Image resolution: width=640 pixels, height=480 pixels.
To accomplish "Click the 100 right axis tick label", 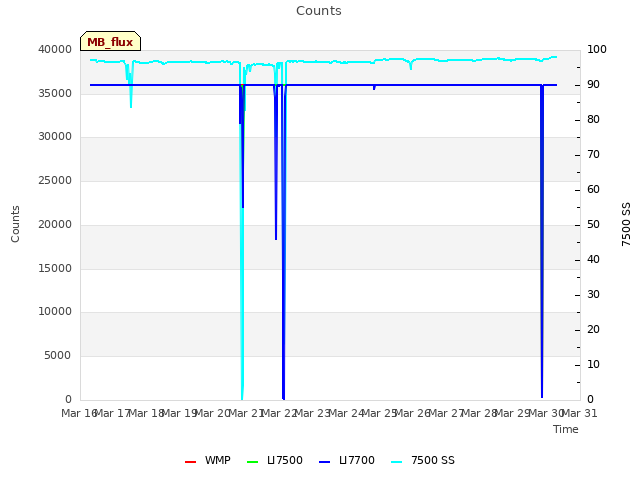I will point(597,49).
